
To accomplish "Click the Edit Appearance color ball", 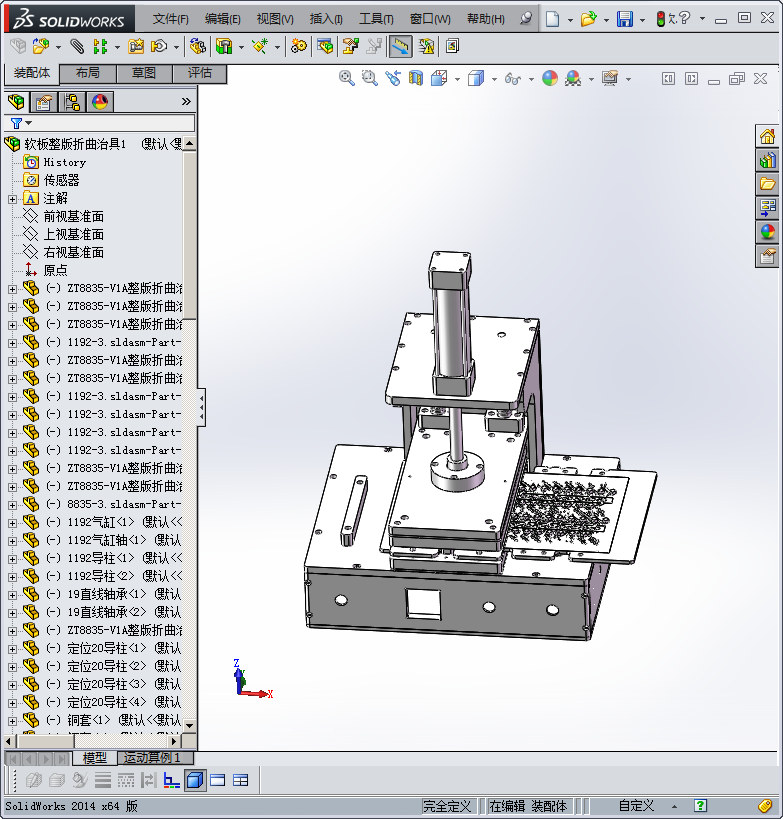I will coord(550,78).
